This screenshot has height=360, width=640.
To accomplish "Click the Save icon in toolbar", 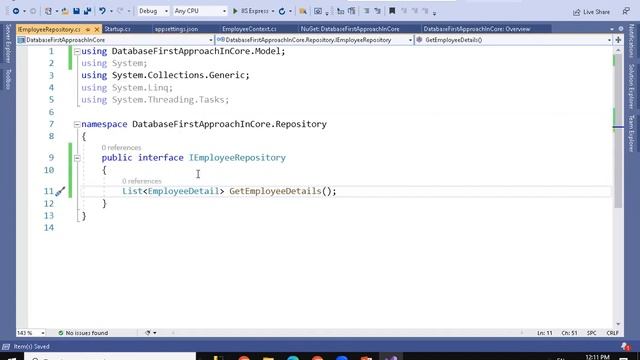I will [x=76, y=11].
